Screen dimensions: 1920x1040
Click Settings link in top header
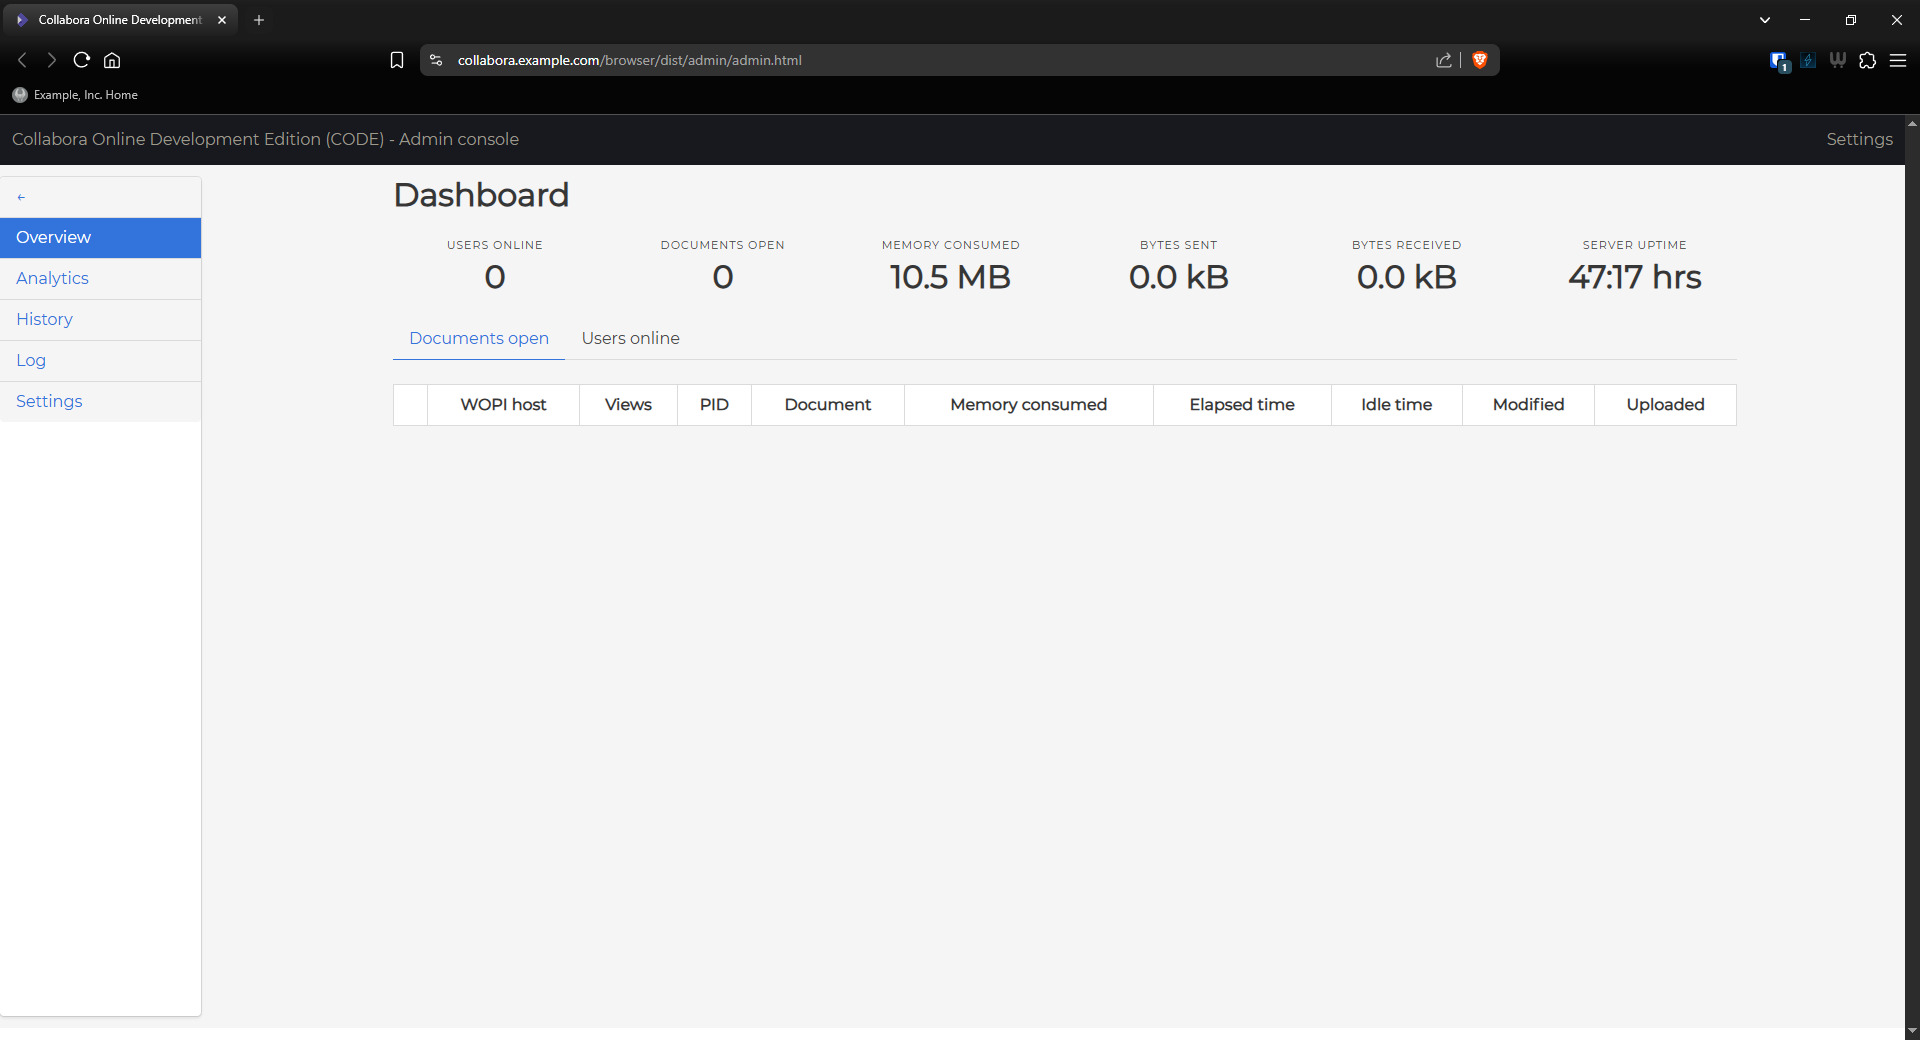(1858, 139)
